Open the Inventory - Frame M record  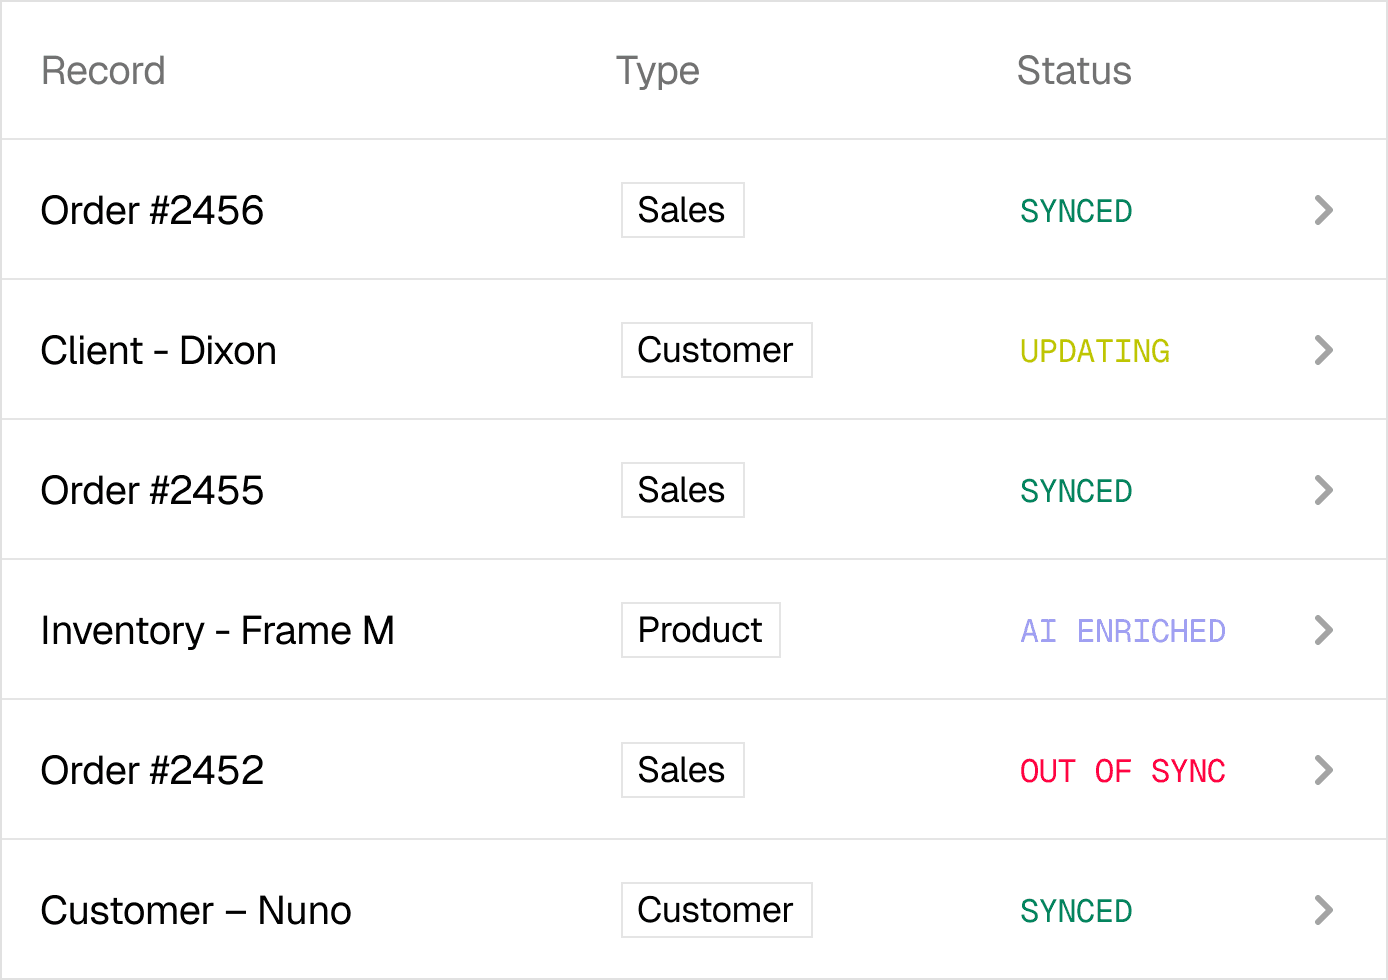(x=217, y=630)
